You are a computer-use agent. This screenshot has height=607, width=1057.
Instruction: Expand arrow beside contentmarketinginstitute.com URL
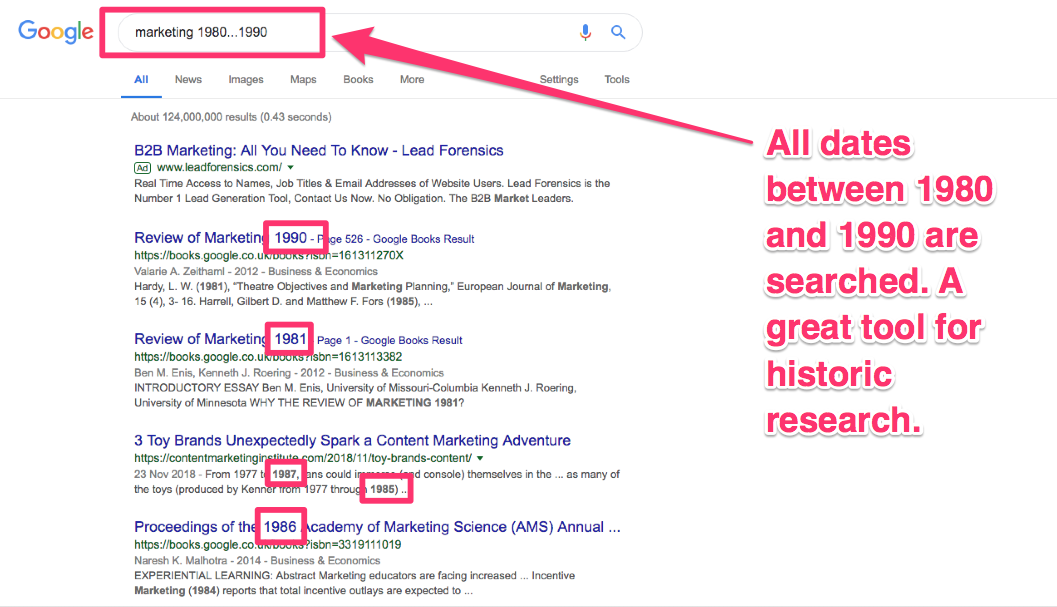point(480,458)
